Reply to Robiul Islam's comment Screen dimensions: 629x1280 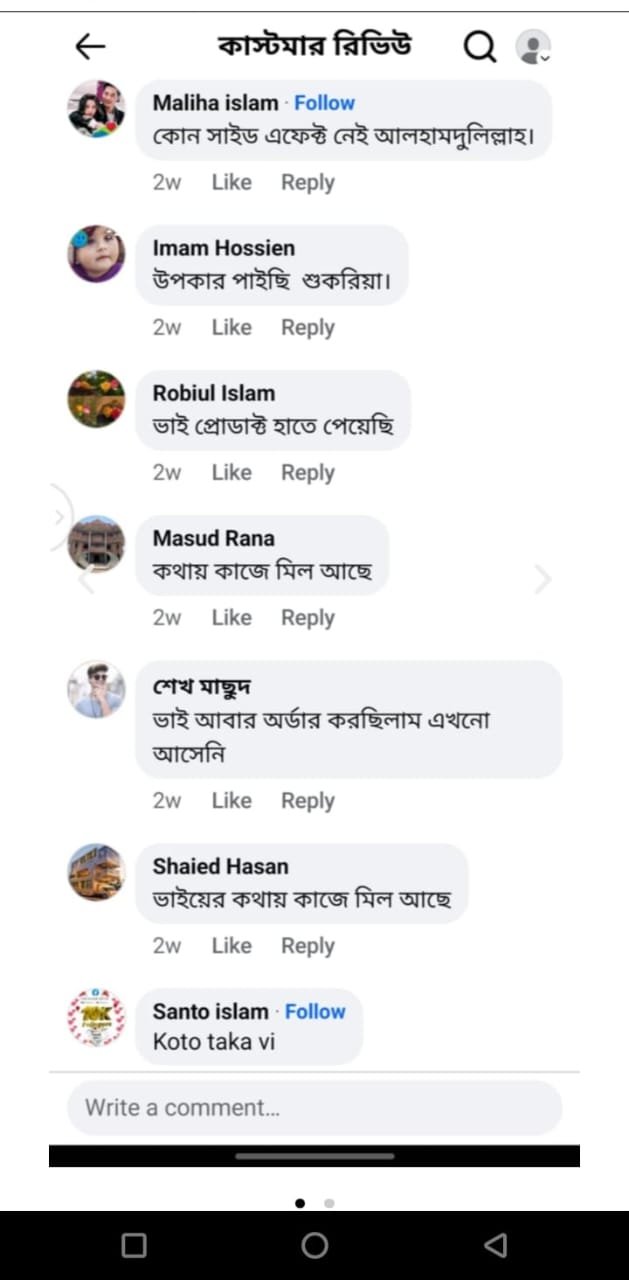point(307,472)
